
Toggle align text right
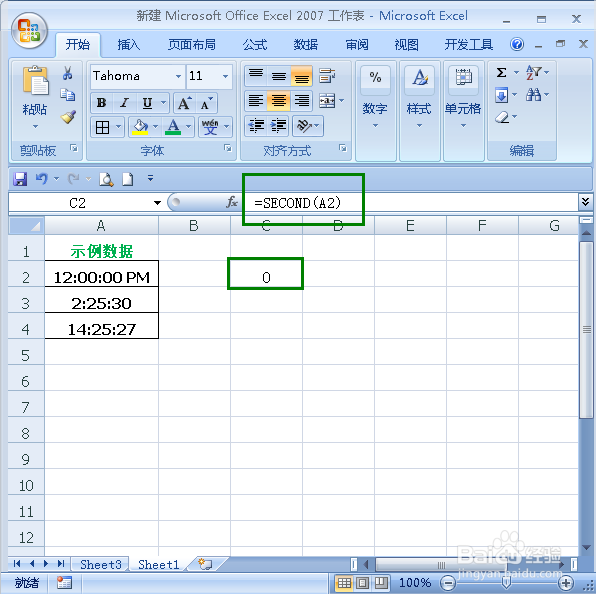(301, 101)
